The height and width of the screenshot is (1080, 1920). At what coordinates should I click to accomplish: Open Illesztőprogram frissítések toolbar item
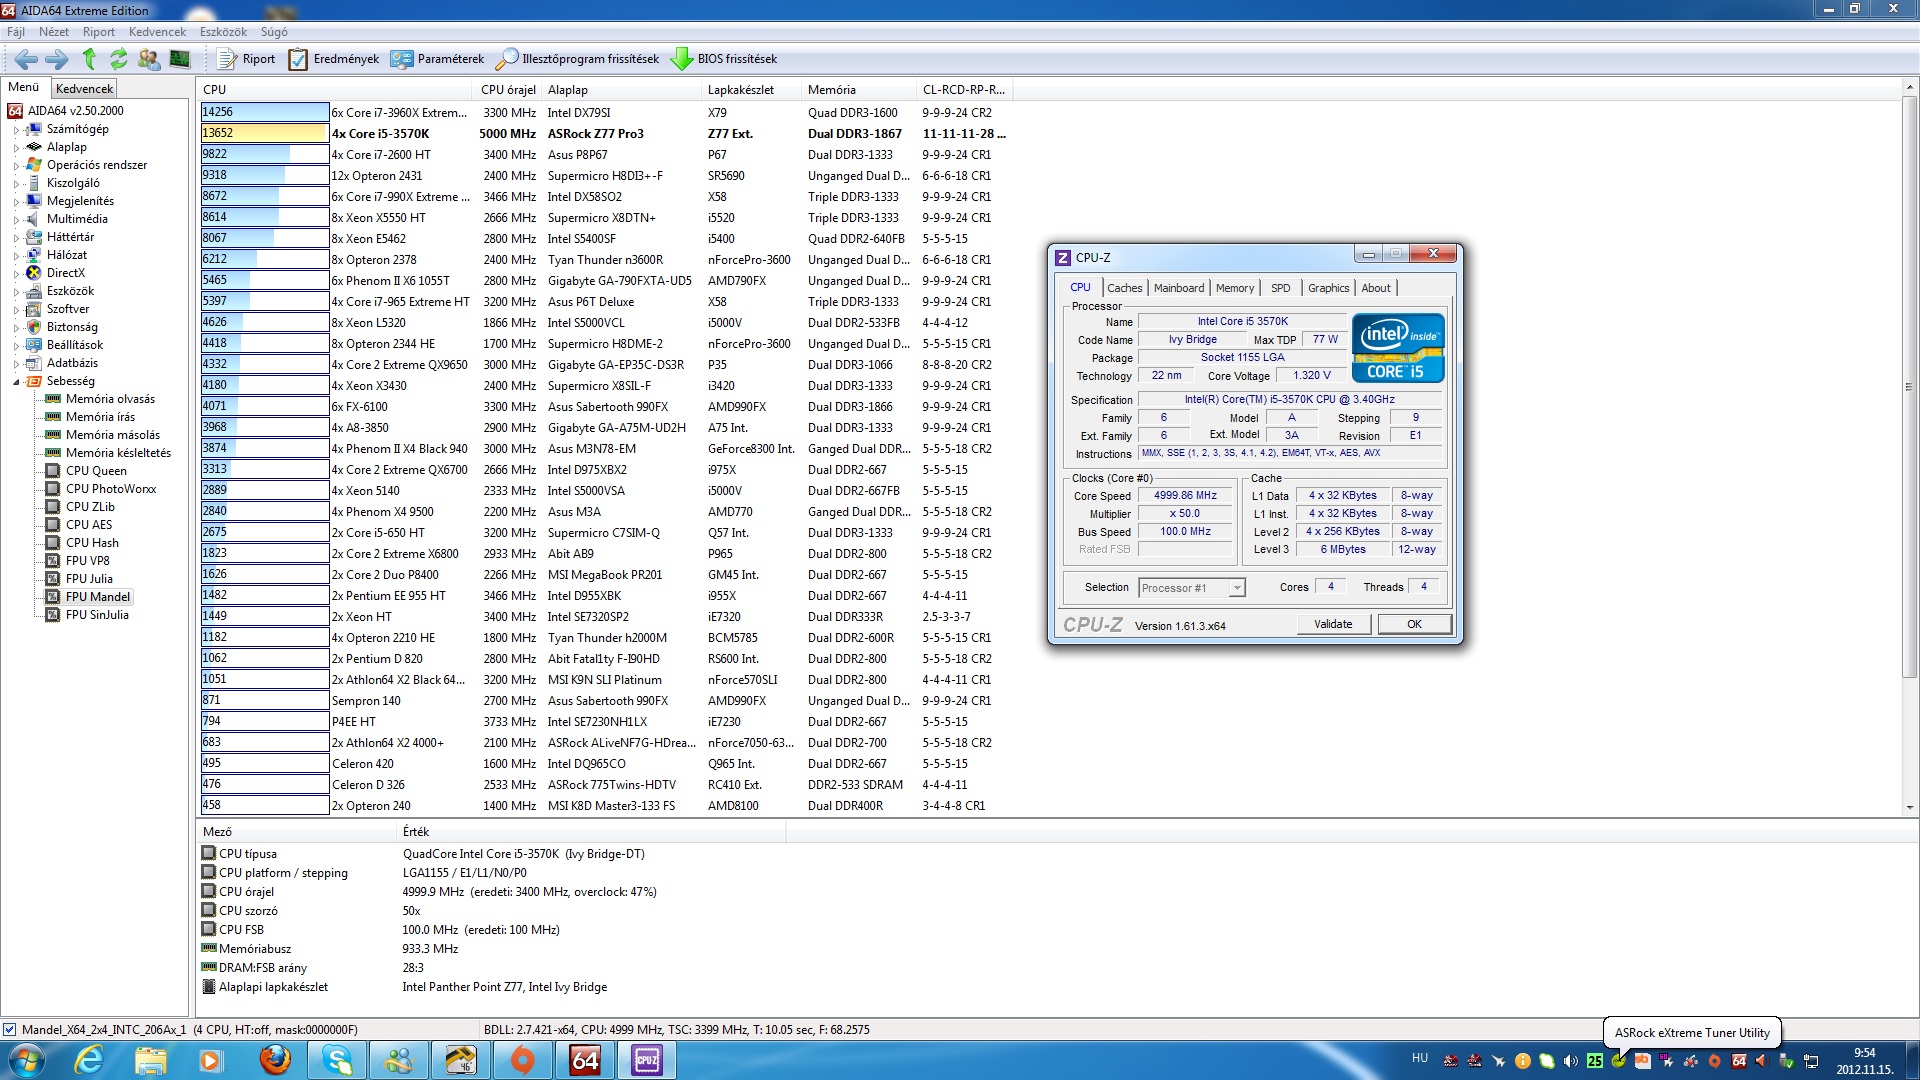(578, 59)
